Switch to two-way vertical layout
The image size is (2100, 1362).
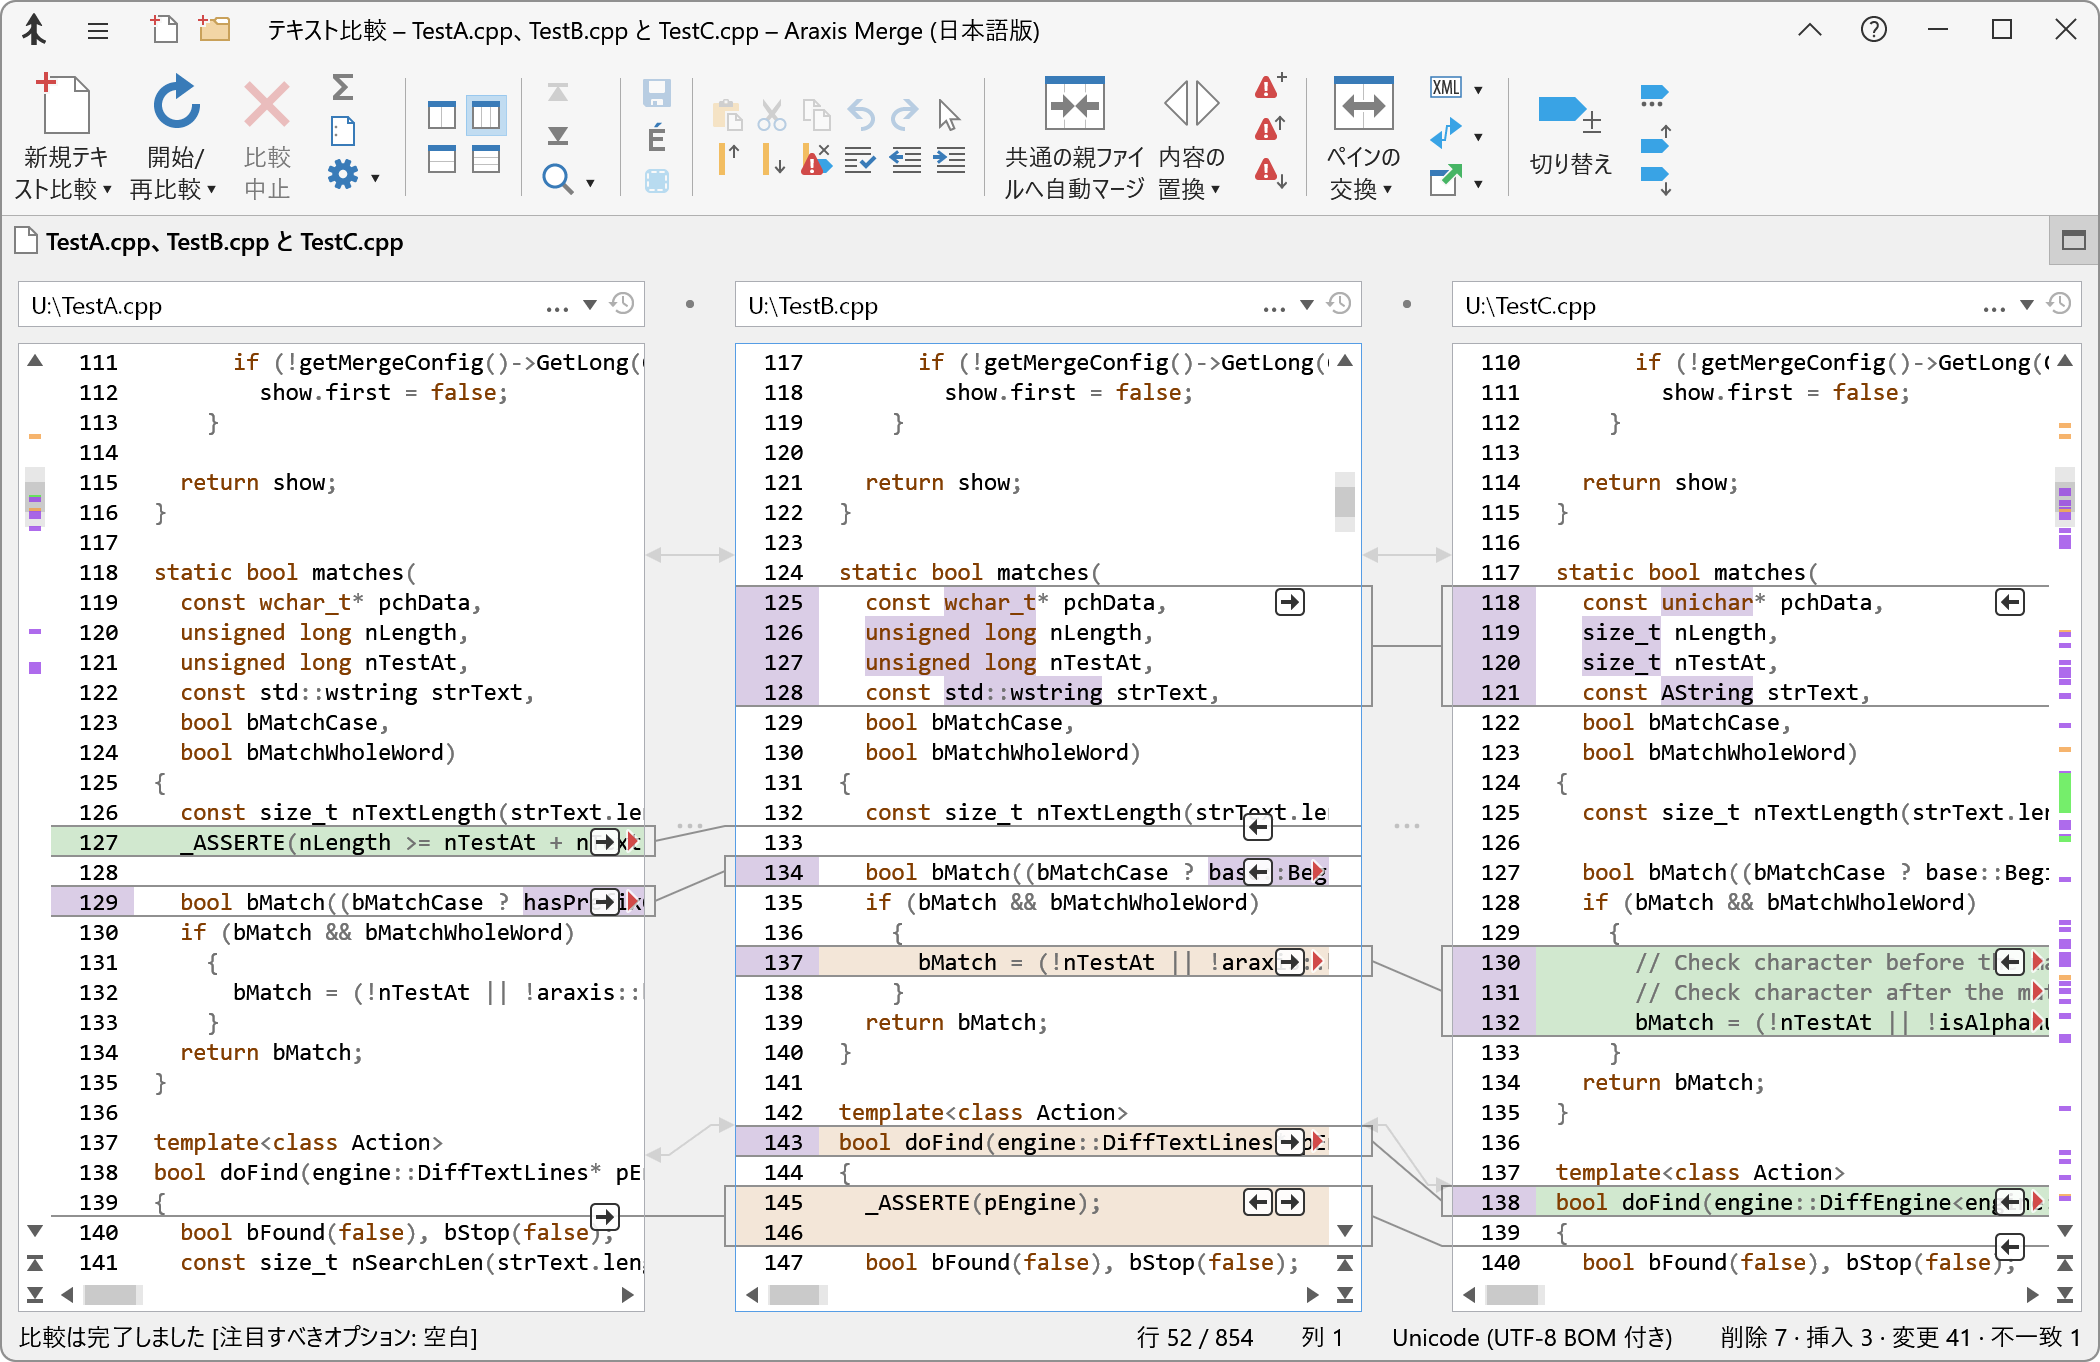[442, 116]
